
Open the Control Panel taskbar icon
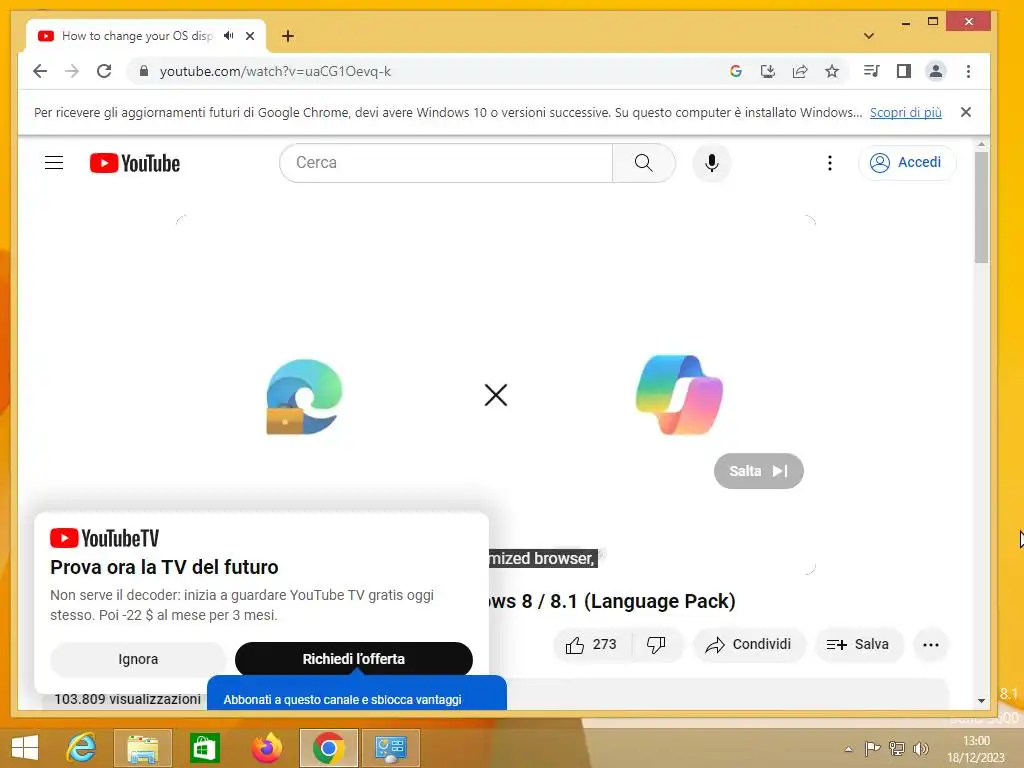click(391, 748)
